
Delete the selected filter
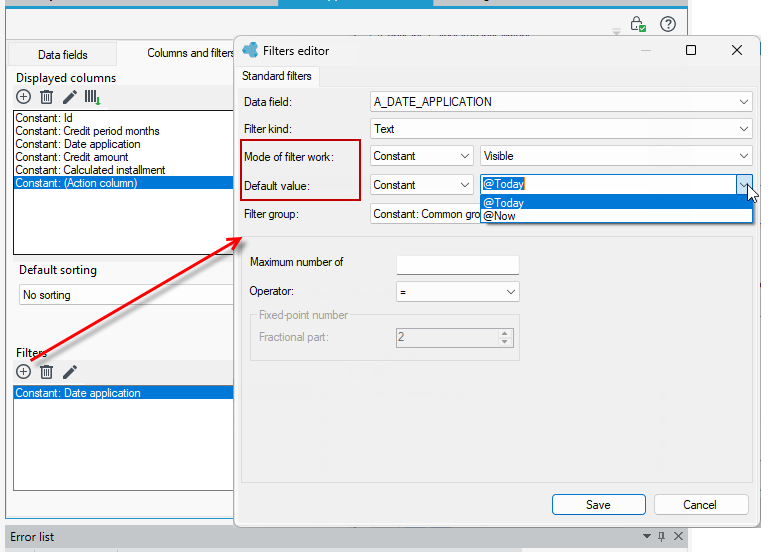tap(46, 372)
